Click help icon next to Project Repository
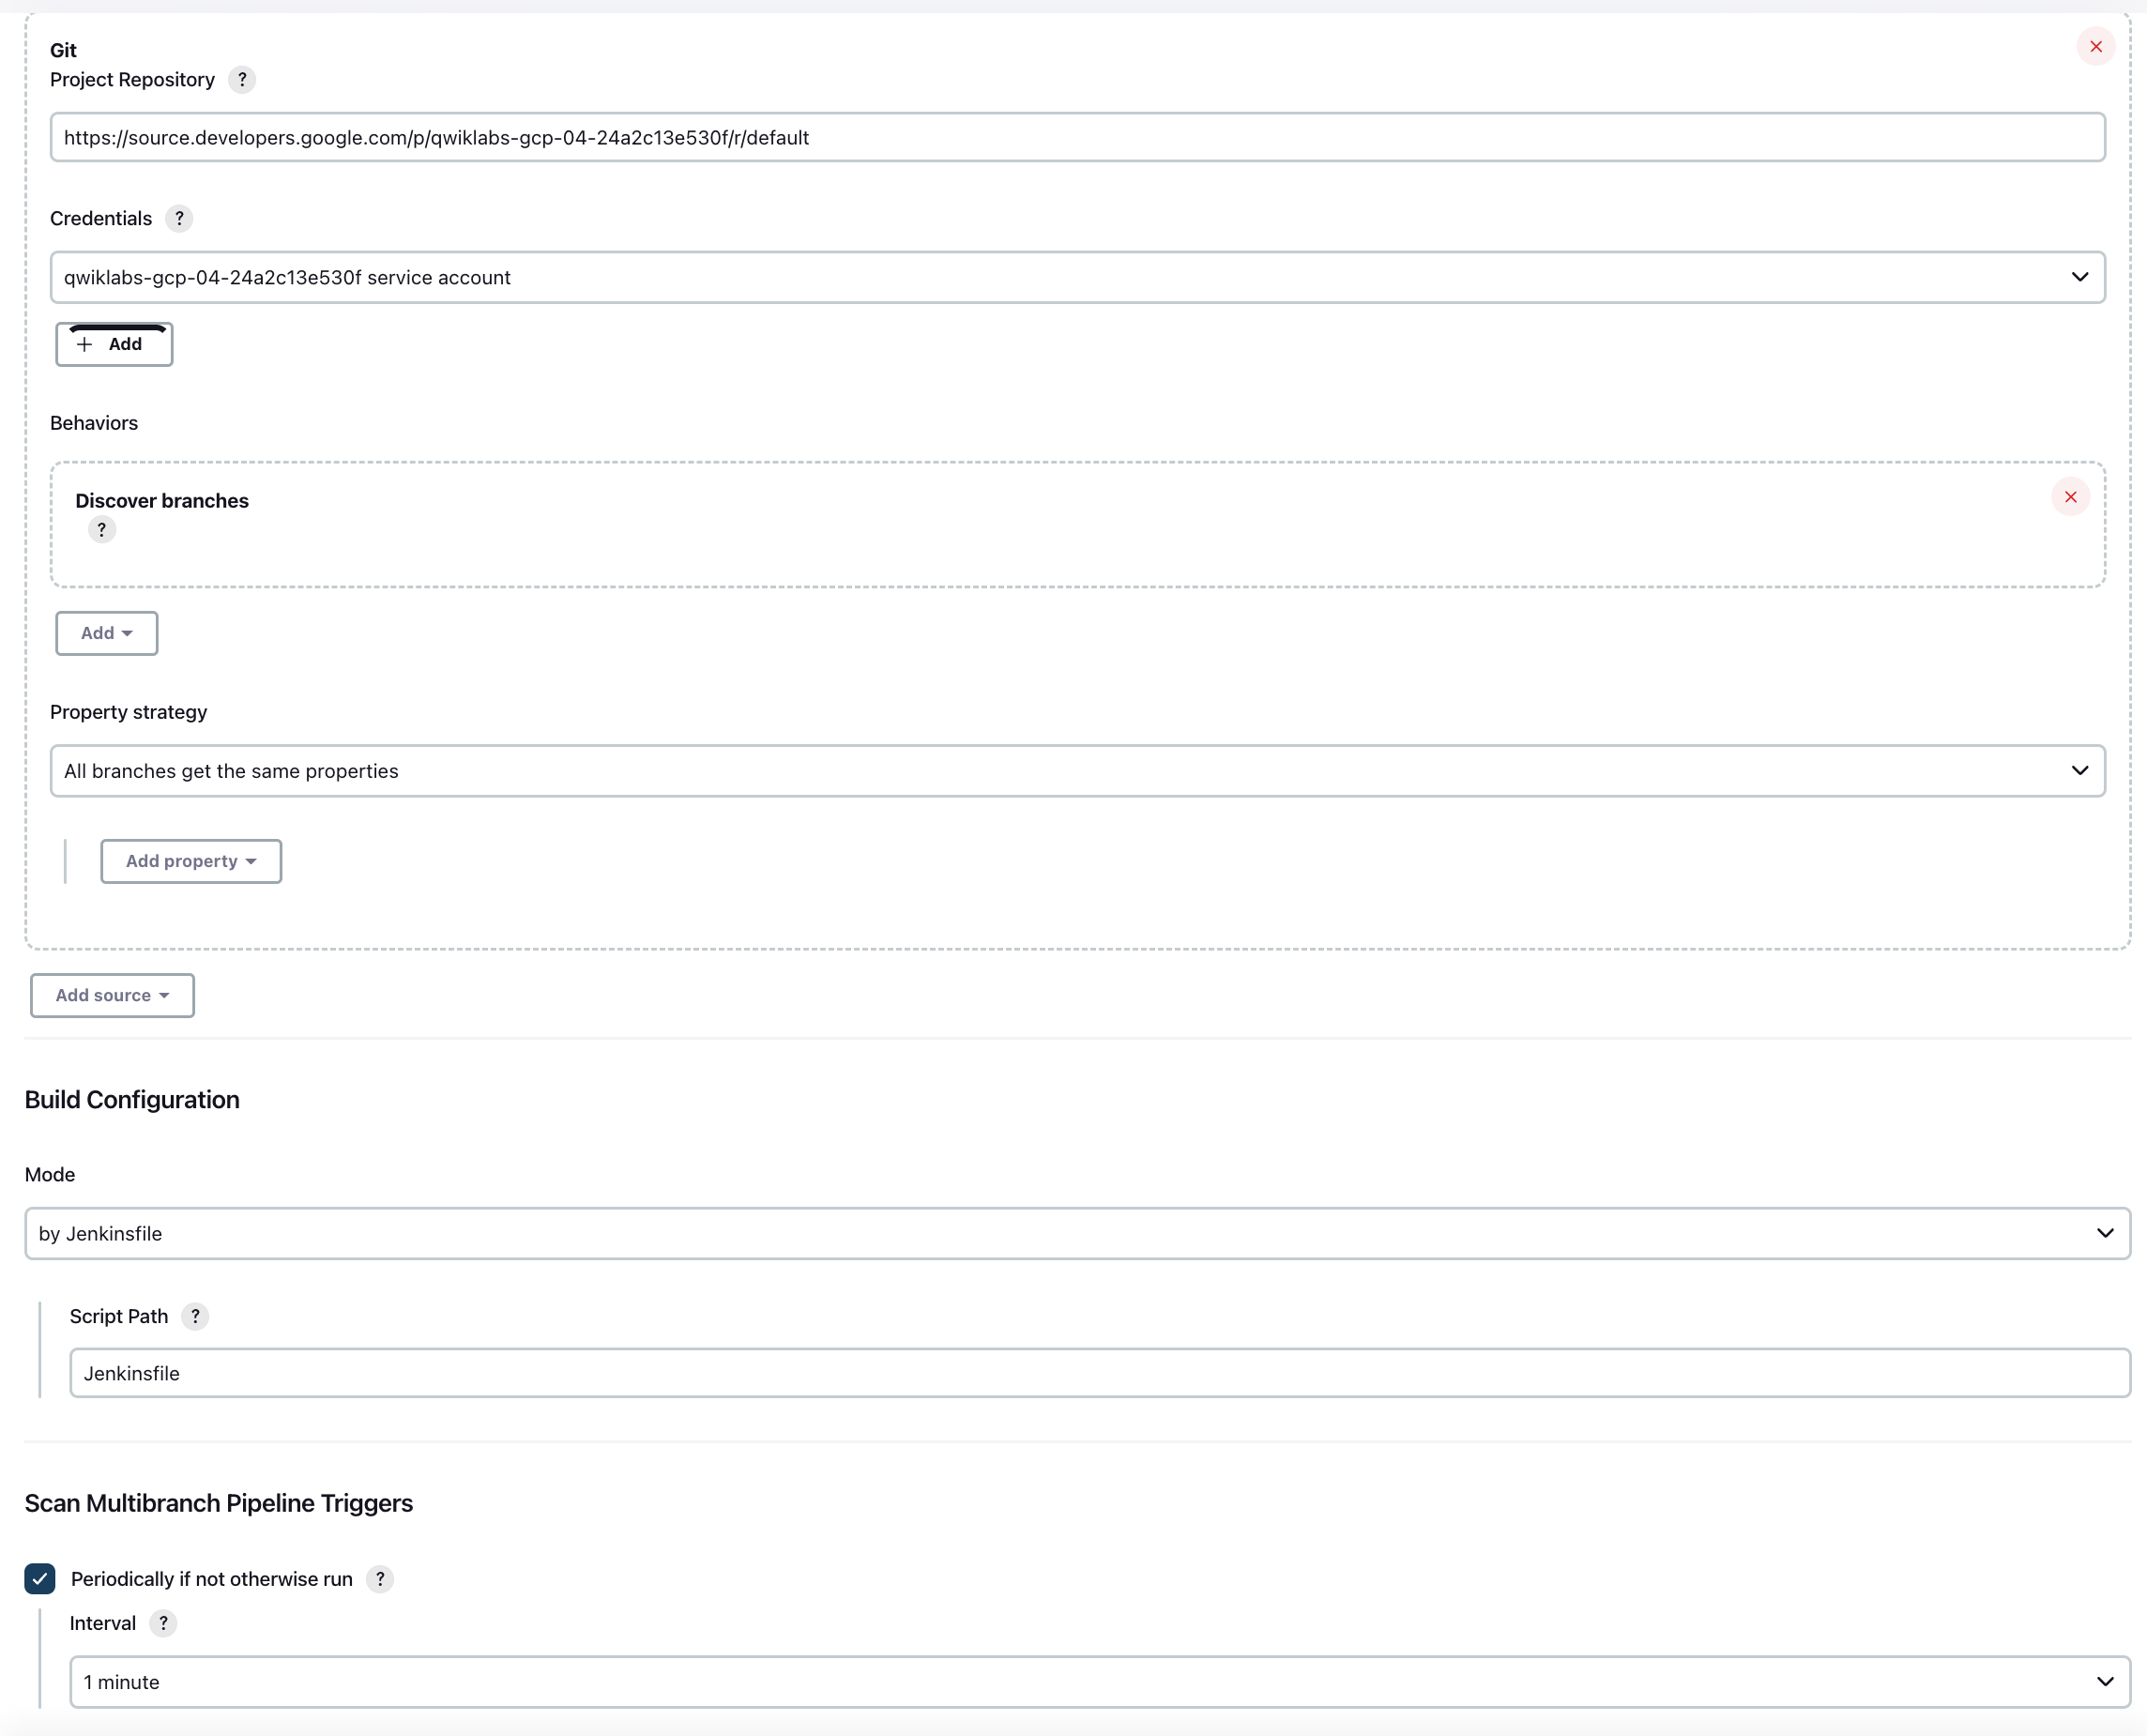The height and width of the screenshot is (1736, 2147). pos(241,80)
